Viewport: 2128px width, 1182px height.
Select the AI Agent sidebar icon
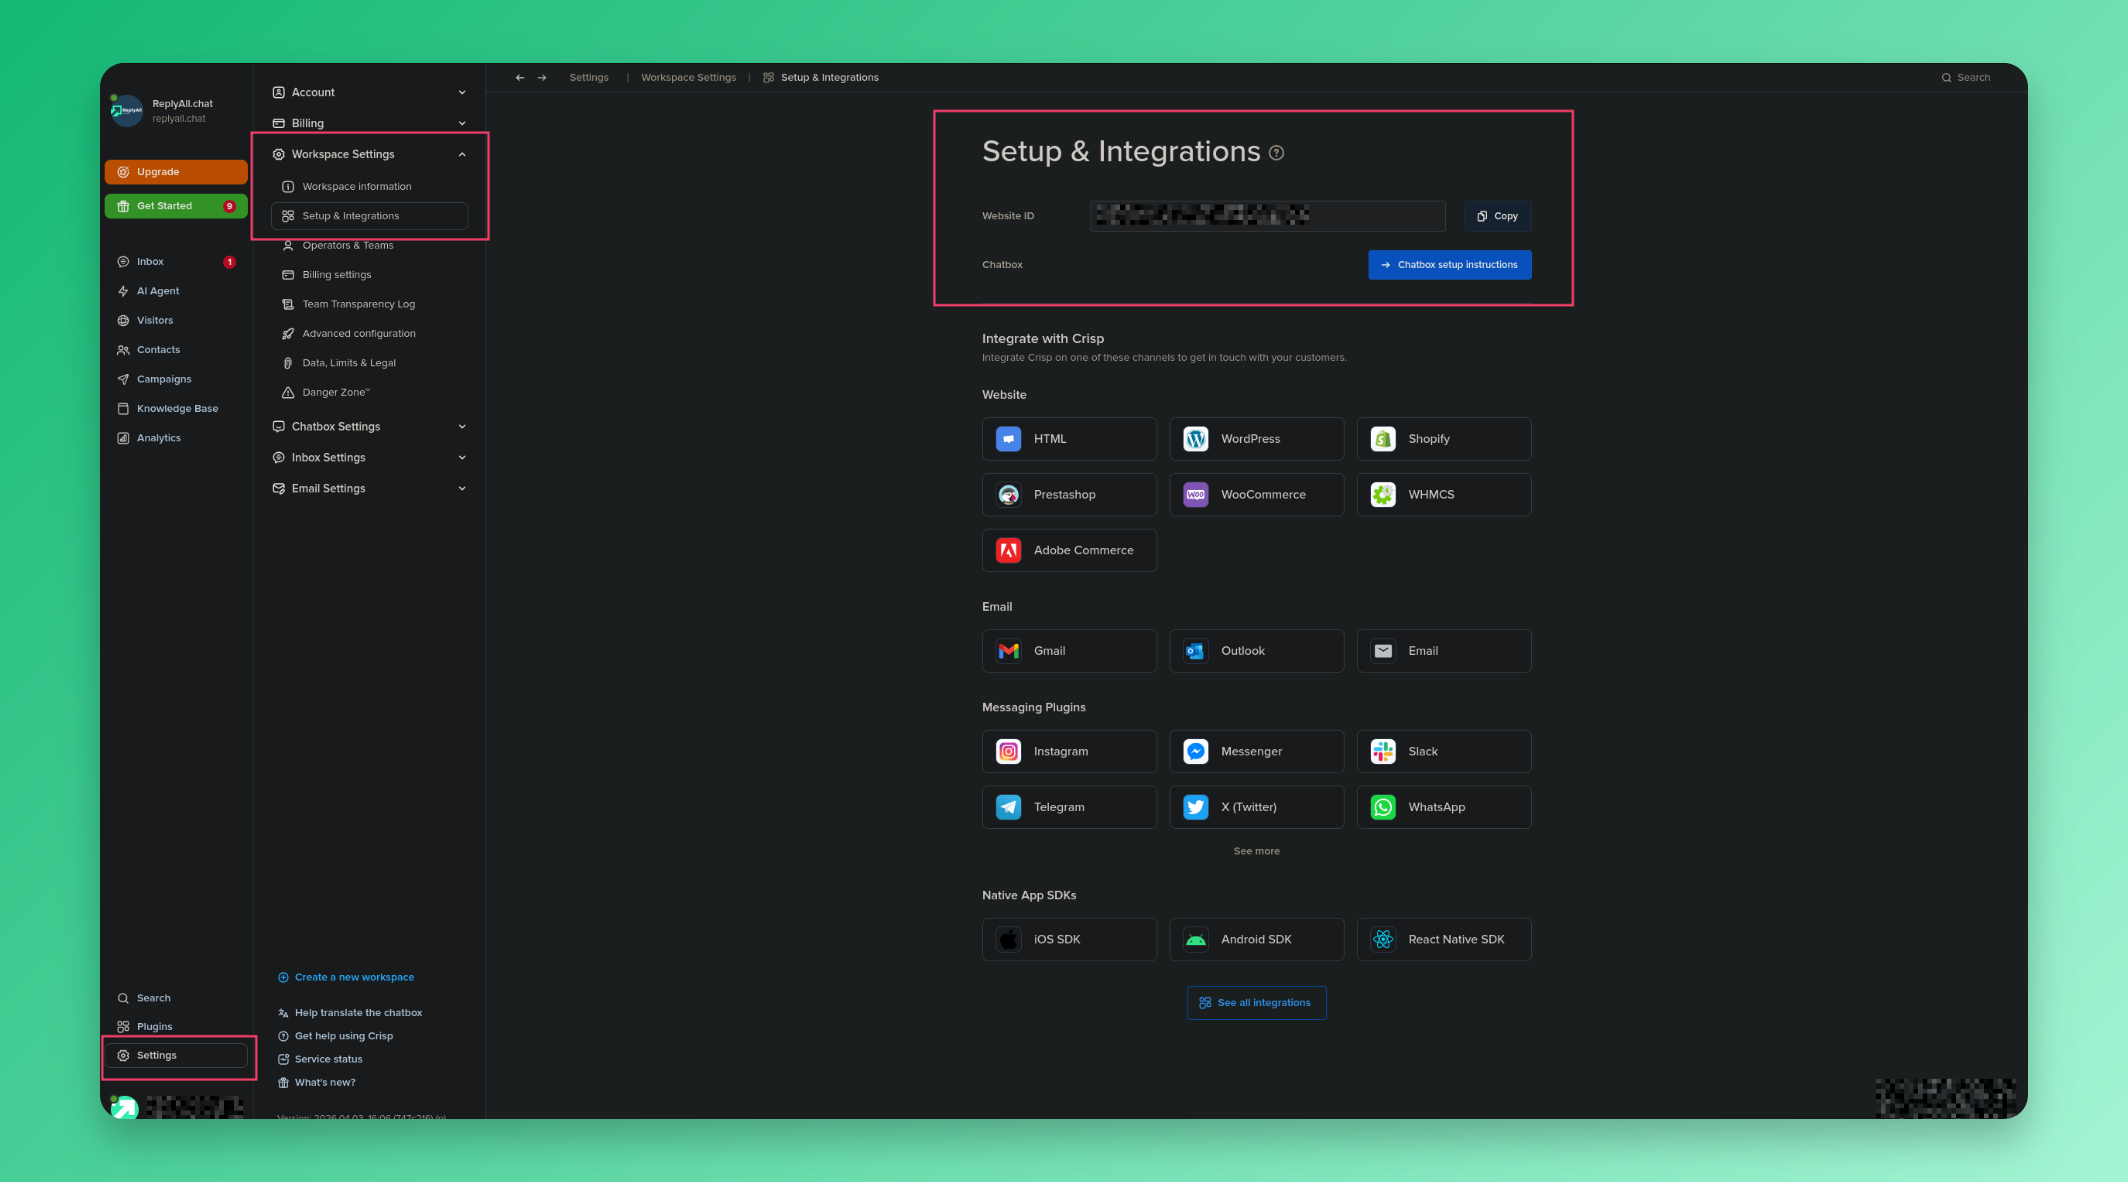point(156,291)
